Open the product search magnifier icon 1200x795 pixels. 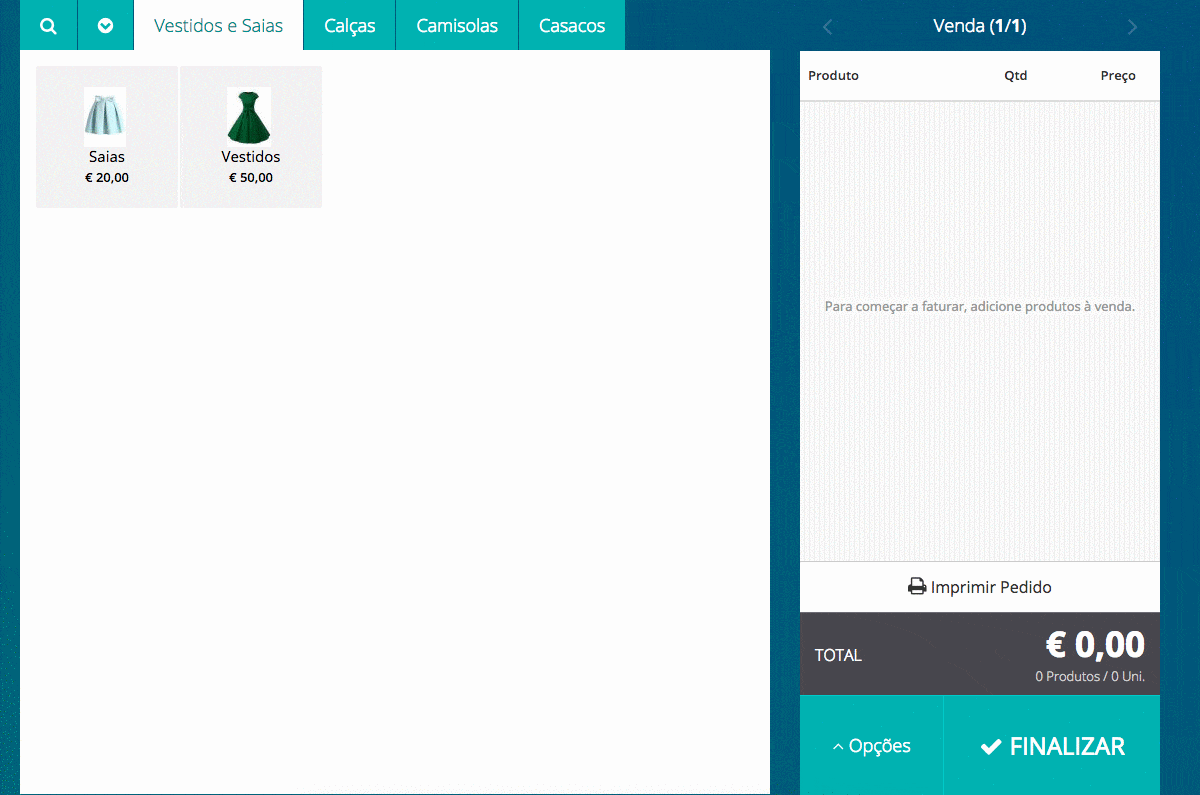(48, 26)
